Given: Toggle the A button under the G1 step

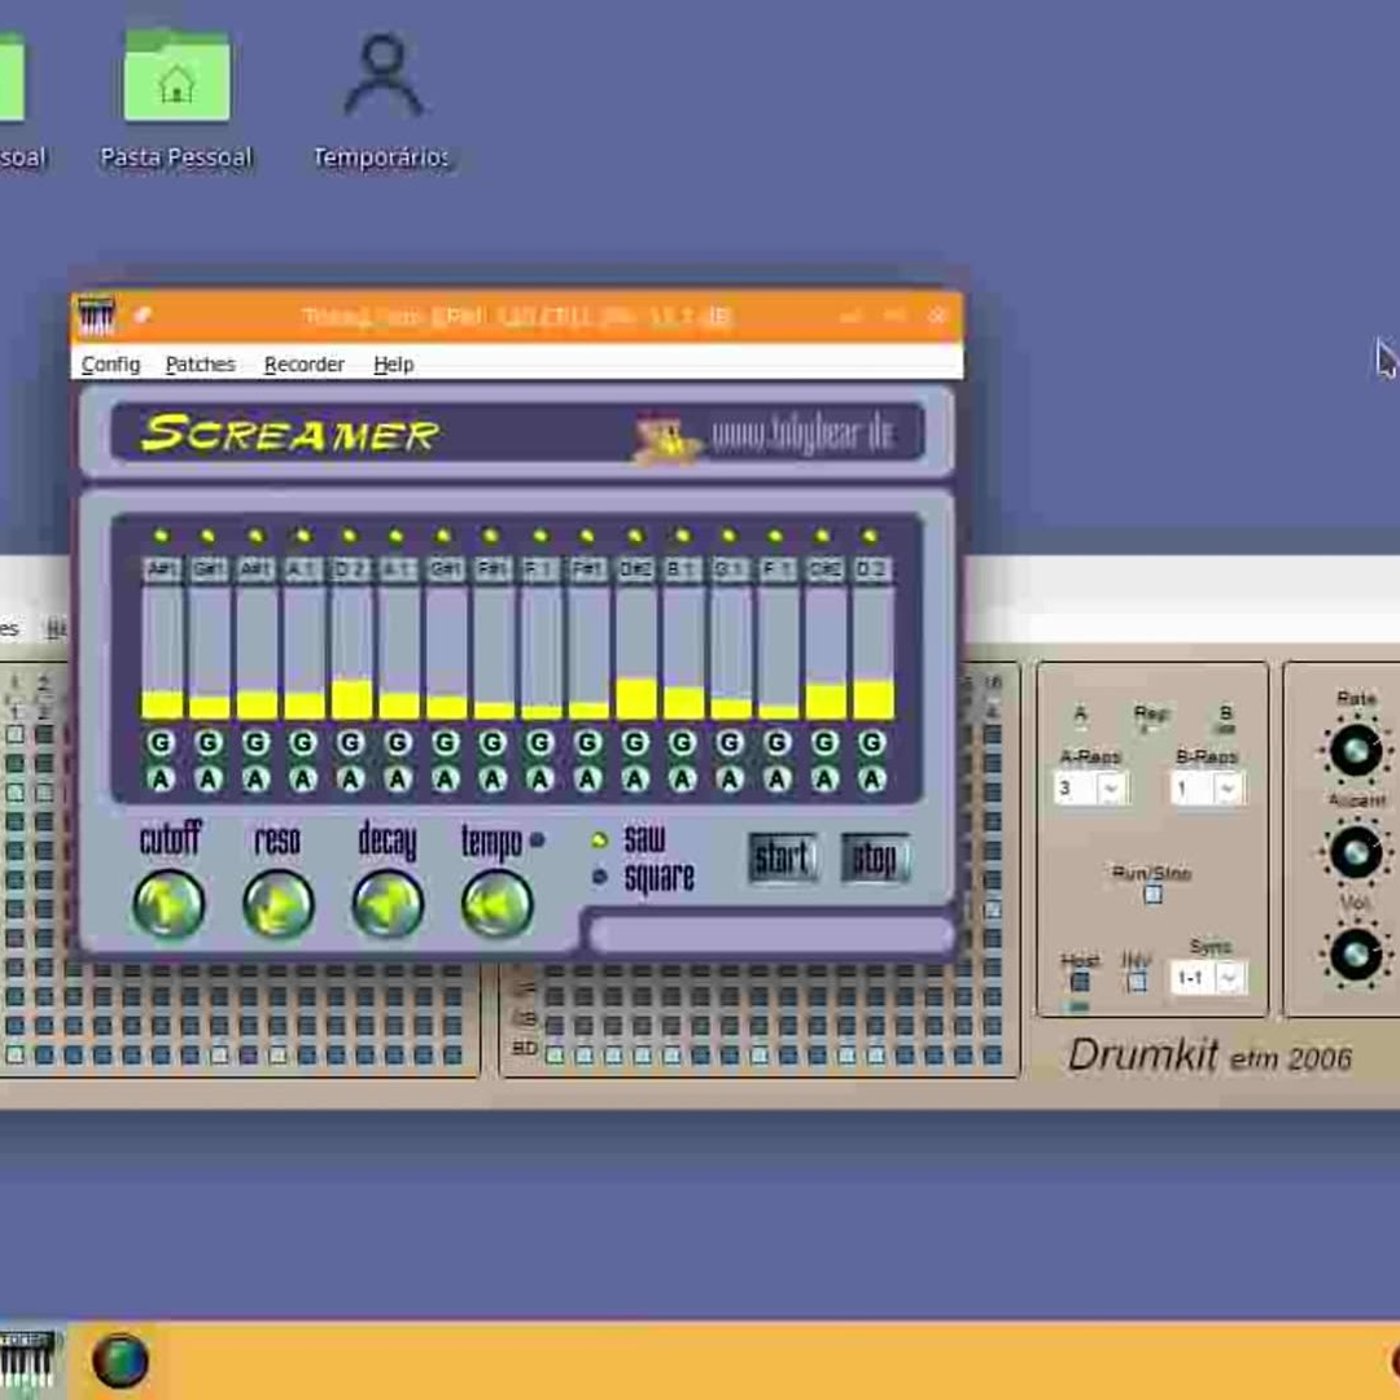Looking at the screenshot, I should point(730,779).
